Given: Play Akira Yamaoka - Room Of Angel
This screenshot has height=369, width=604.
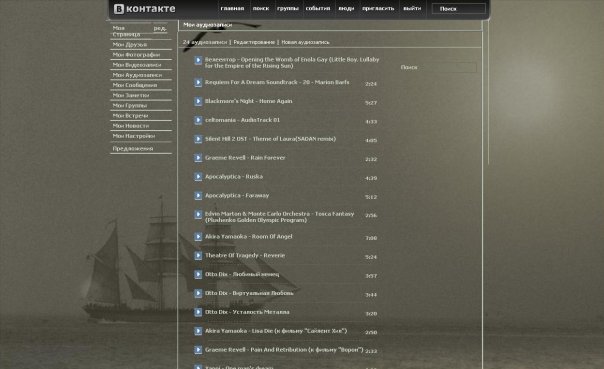Looking at the screenshot, I should [198, 237].
